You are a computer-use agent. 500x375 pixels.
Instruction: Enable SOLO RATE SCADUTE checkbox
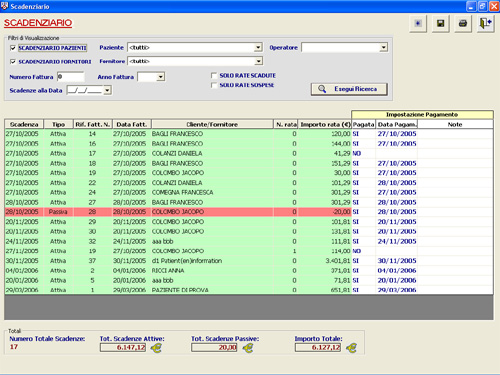(214, 76)
